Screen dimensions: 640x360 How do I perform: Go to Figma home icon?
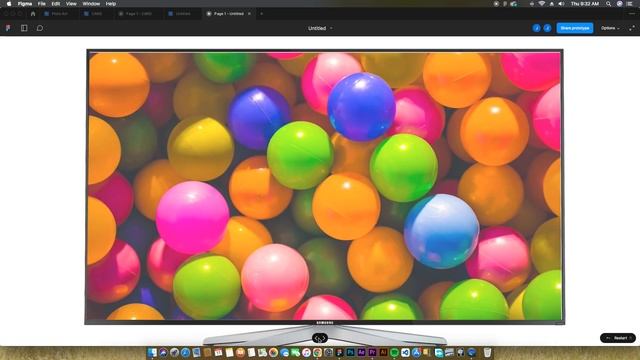[x=33, y=13]
